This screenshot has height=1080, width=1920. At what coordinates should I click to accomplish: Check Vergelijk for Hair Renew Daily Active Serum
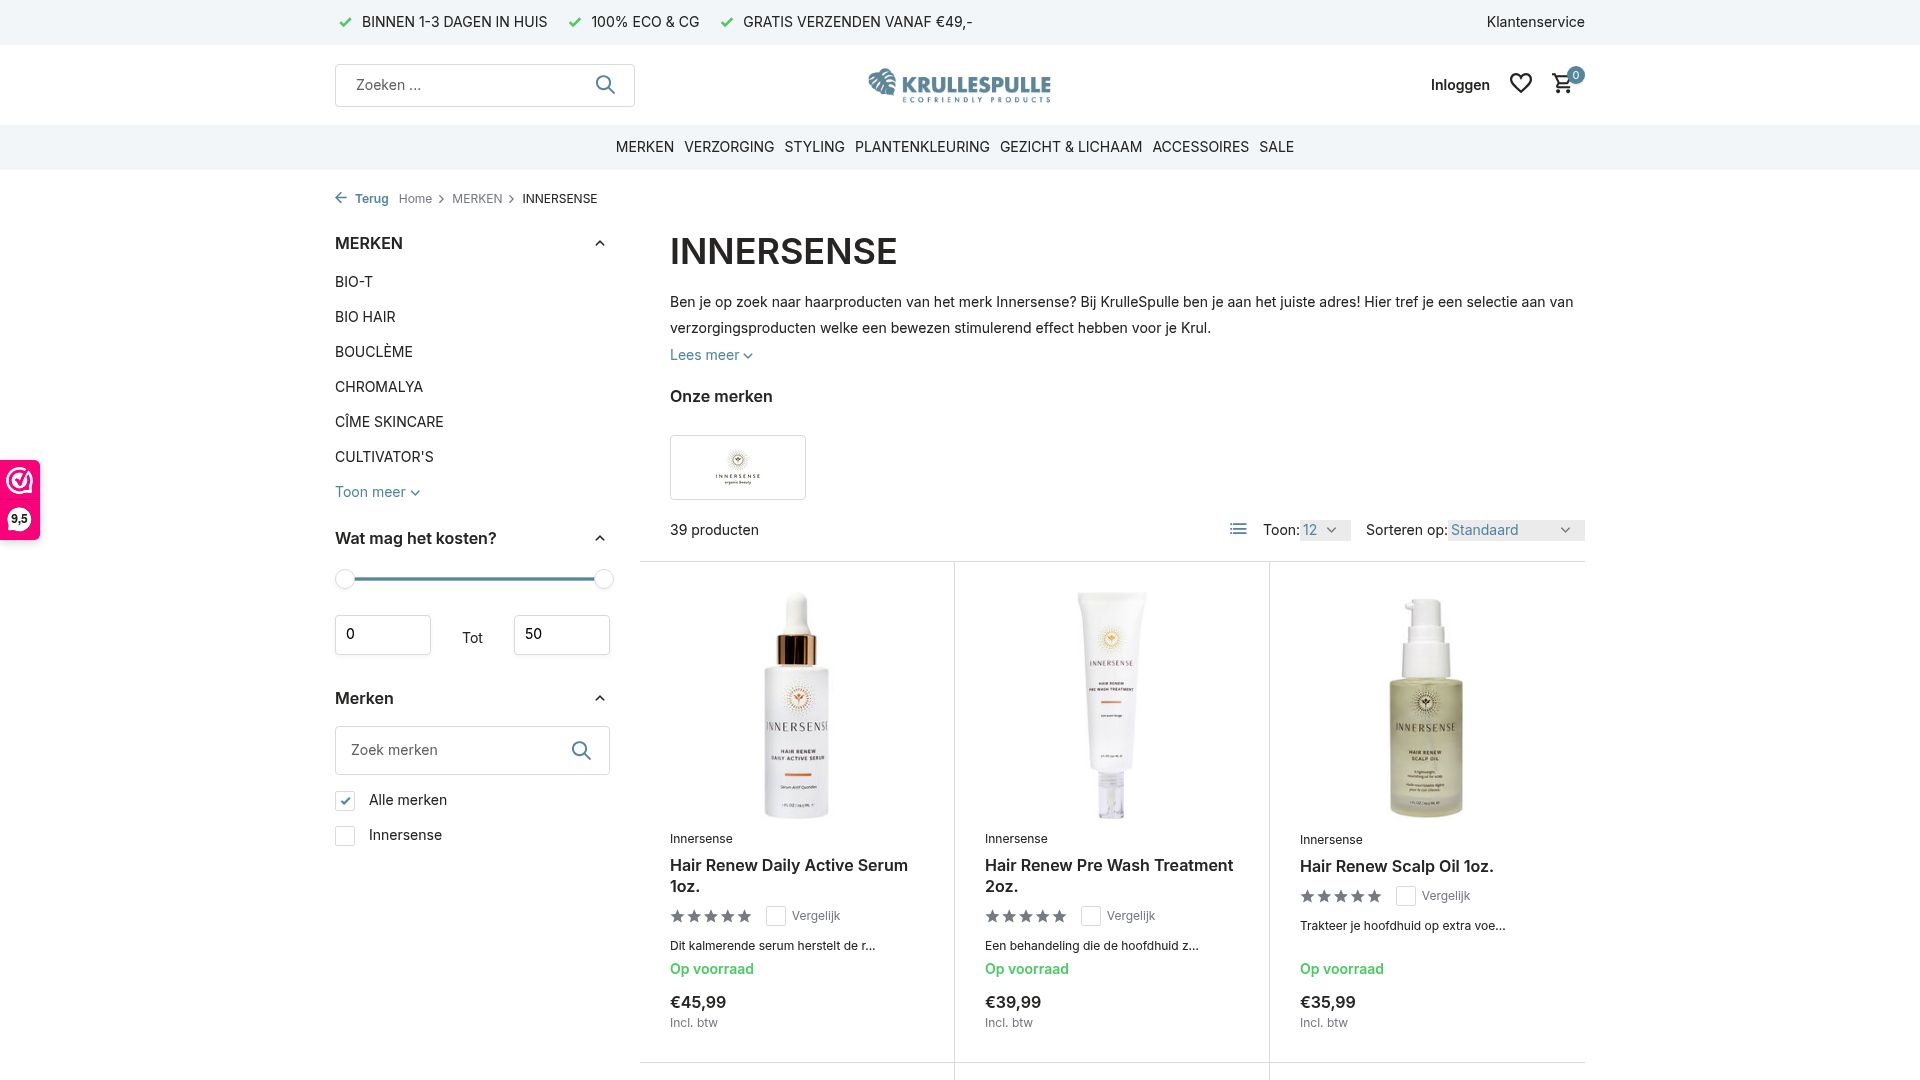(776, 916)
